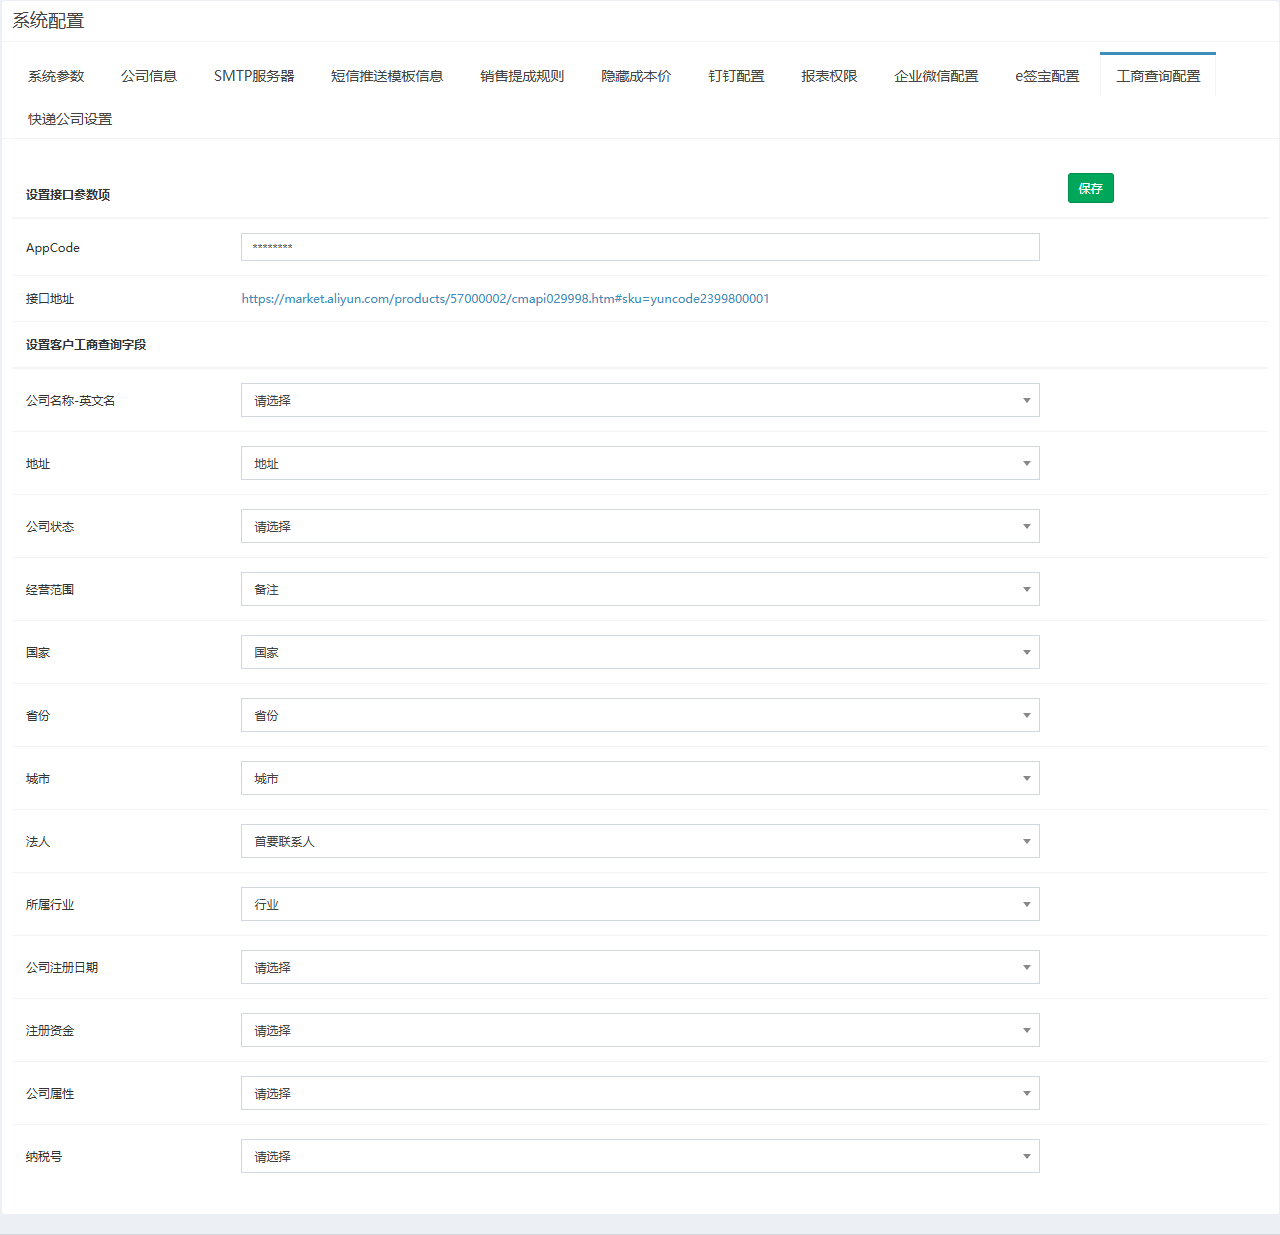The height and width of the screenshot is (1235, 1280).
Task: Click the 公司注册日期 row label
Action: (62, 968)
